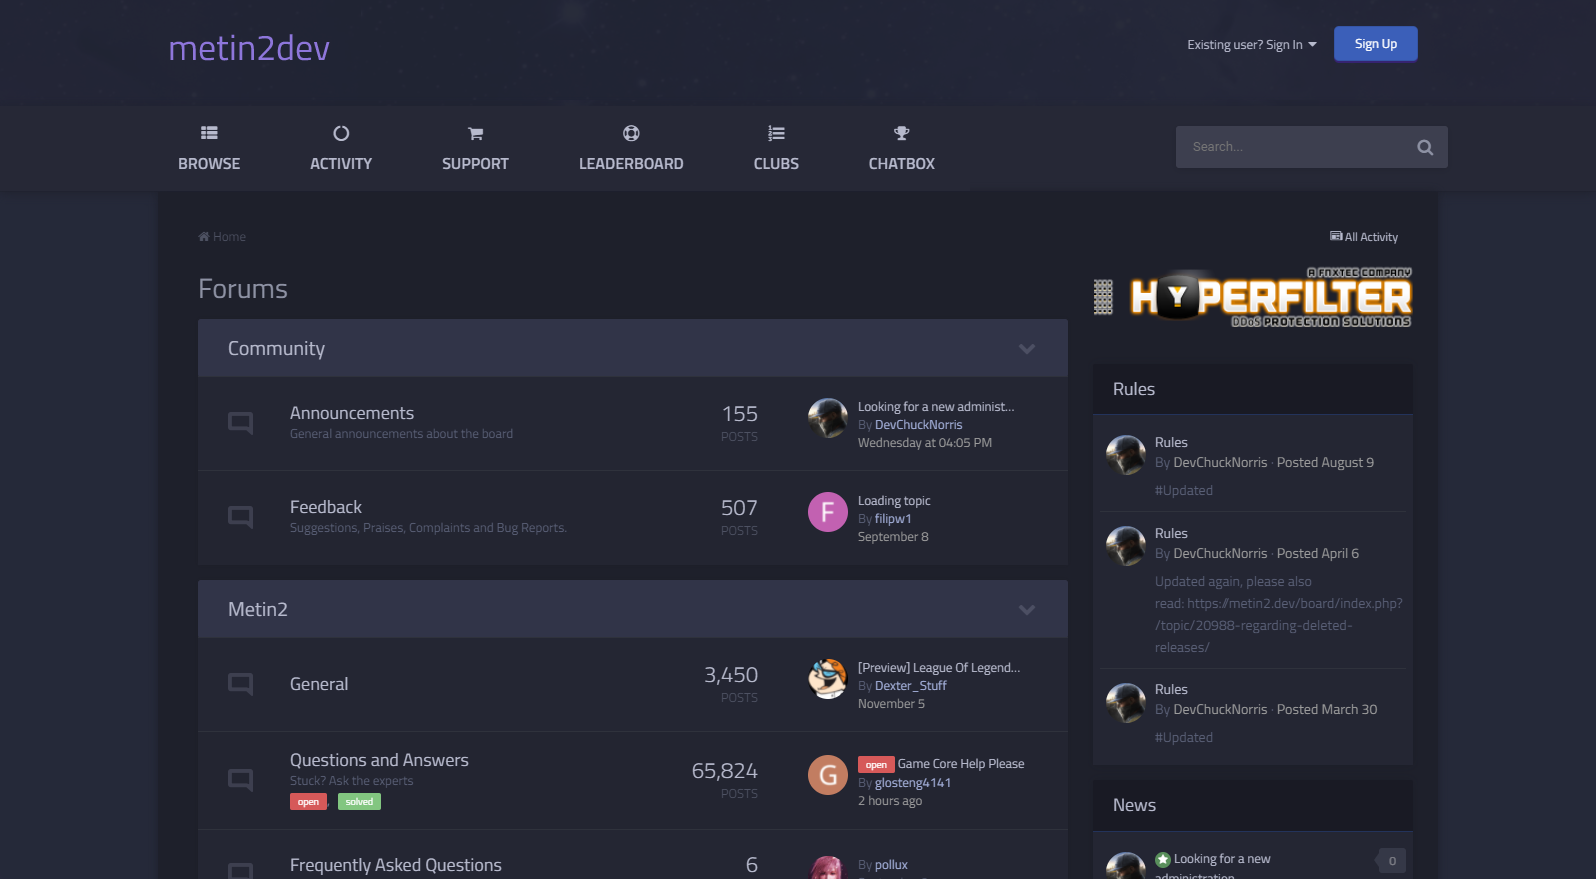Select the LEADERBOARD menu label
Screen dimensions: 1596x879
[x=631, y=164]
